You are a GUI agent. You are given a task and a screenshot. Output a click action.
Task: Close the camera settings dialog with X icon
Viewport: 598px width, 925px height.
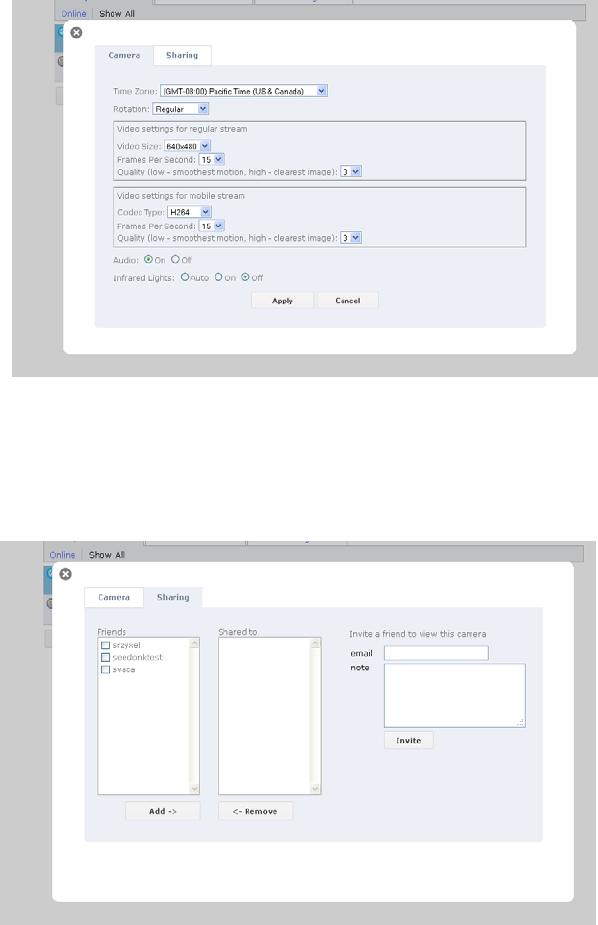pos(76,32)
